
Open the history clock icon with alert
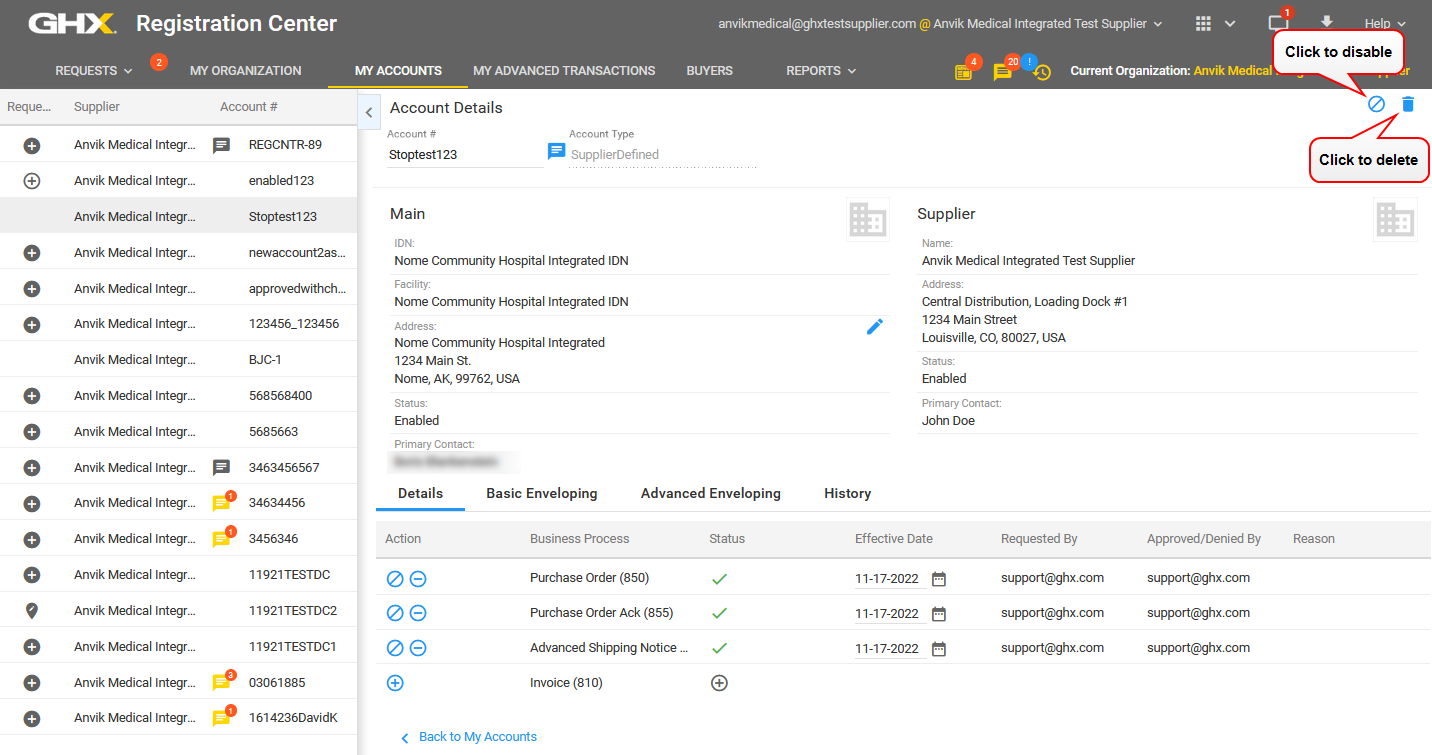click(1041, 72)
